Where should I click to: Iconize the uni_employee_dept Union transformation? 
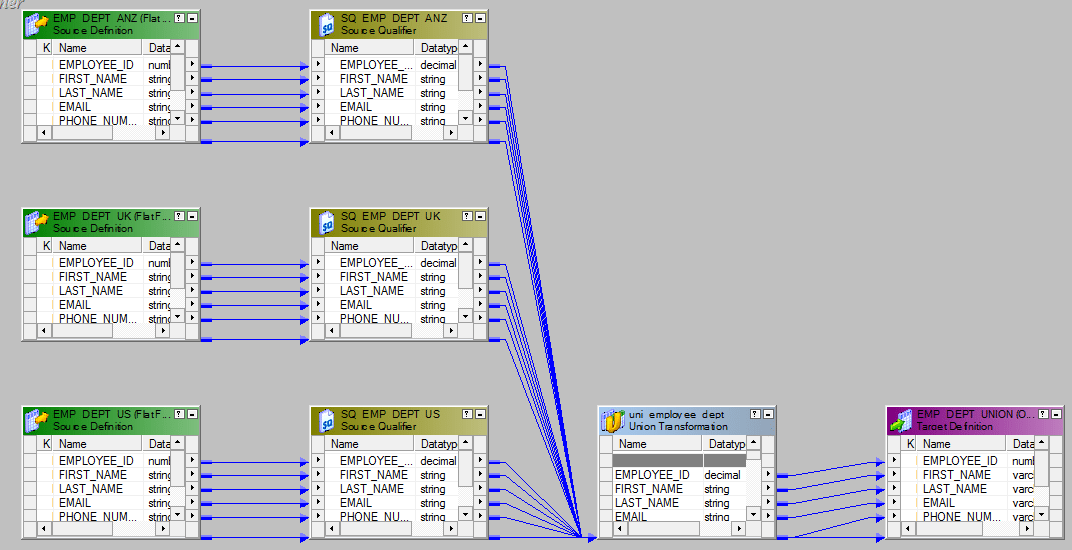pos(768,415)
